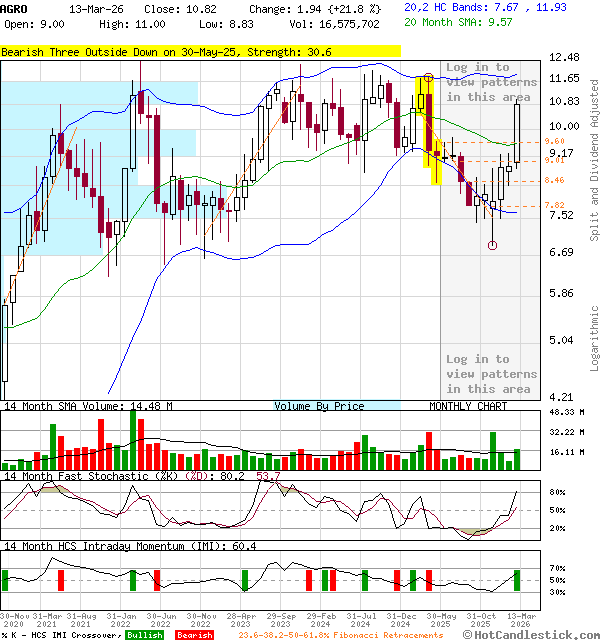Viewport: 600px width, 640px height.
Task: Select the circled low marker below 7.52
Action: 492,245
